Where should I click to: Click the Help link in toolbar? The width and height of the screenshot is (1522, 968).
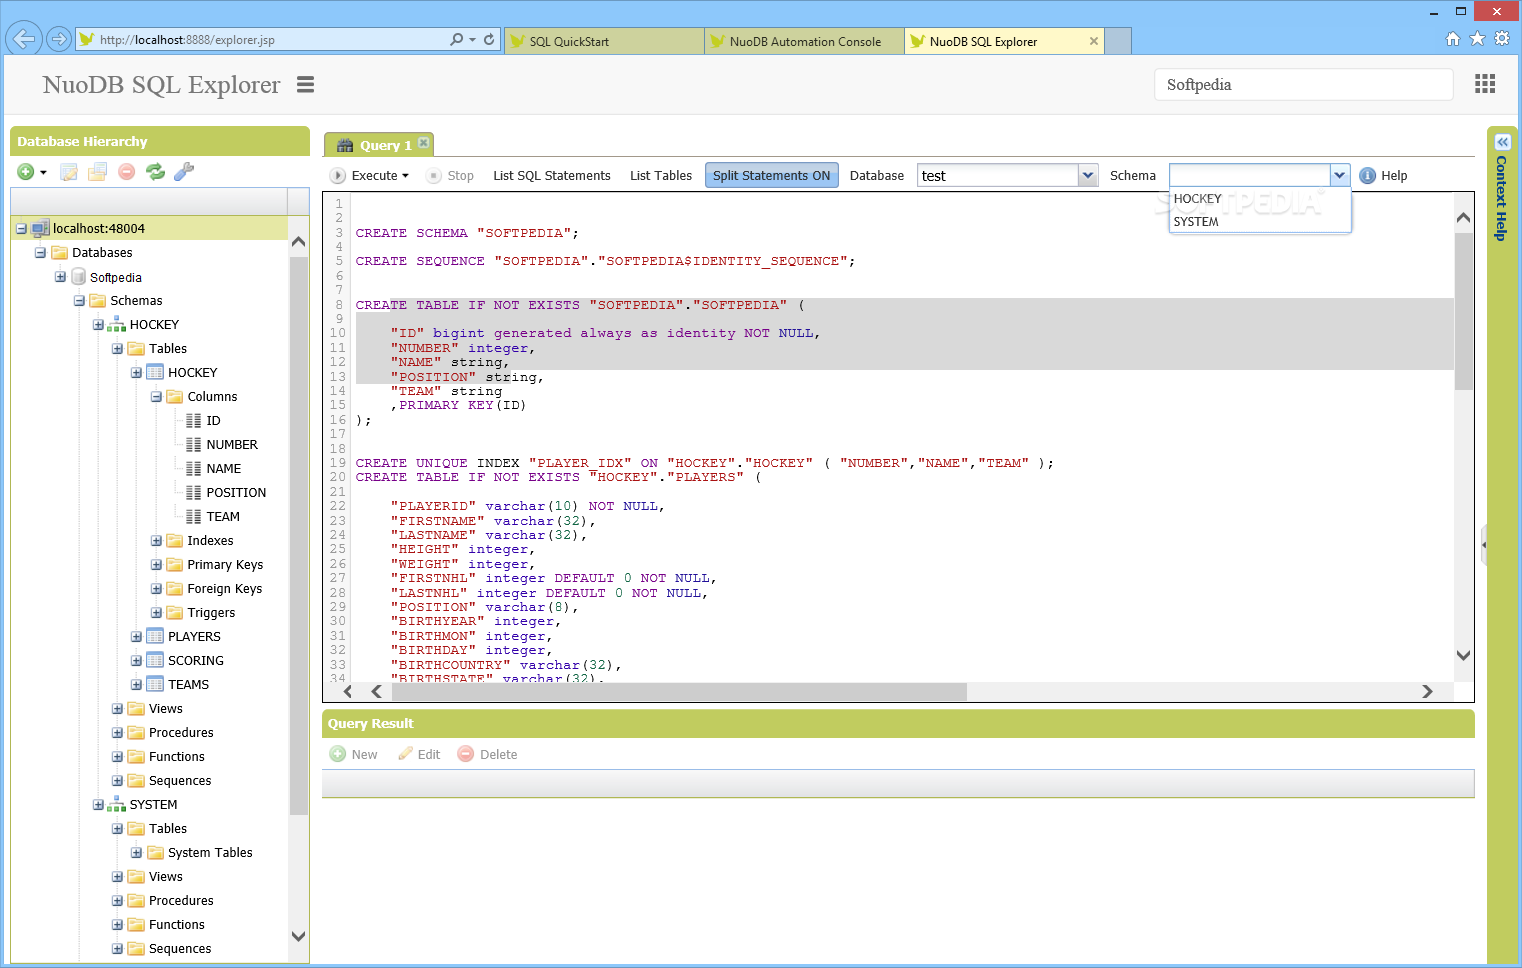coord(1394,176)
